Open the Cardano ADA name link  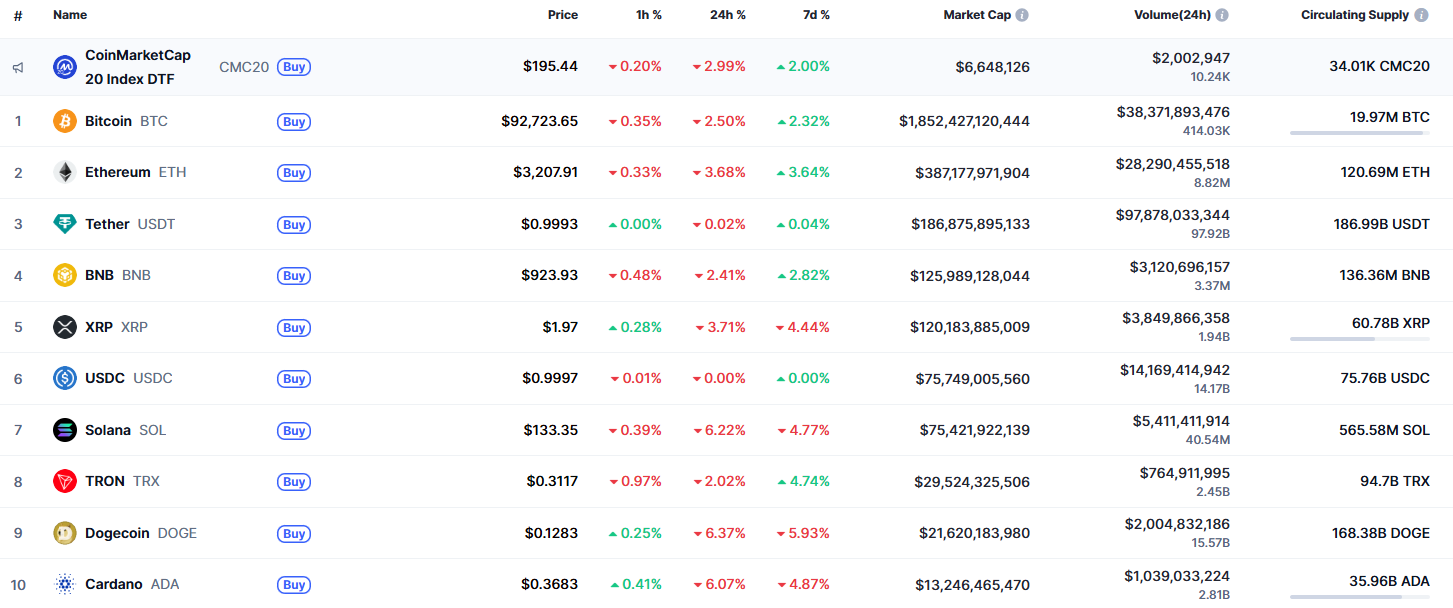click(114, 584)
